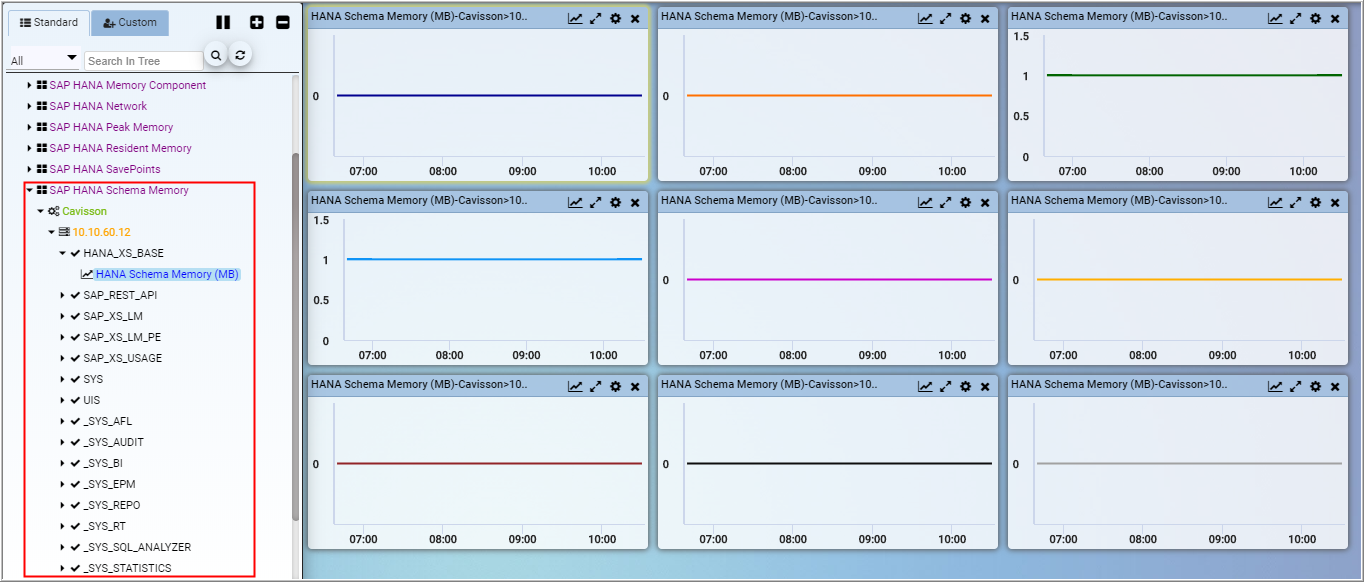1364x582 pixels.
Task: Maximize the dark red line graph panel
Action: (596, 387)
